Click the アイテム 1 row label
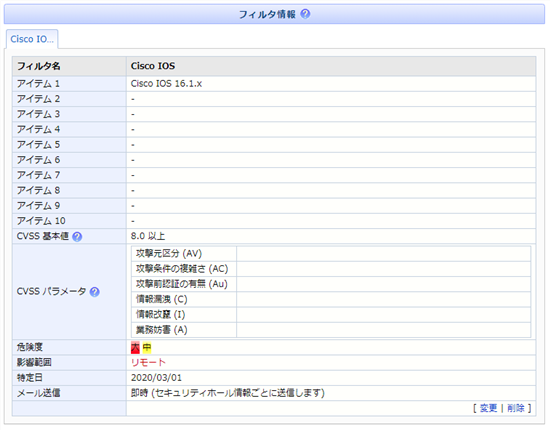 [38, 83]
